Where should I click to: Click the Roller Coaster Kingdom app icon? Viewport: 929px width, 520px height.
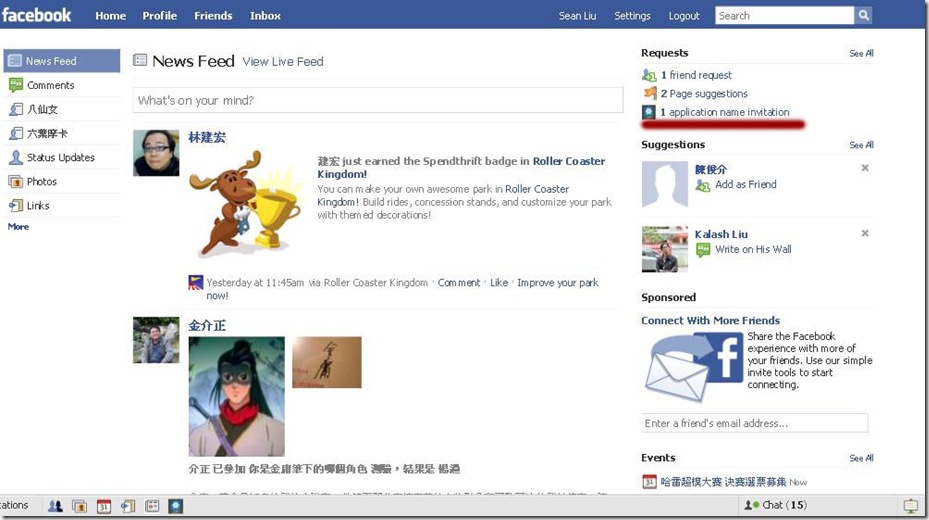196,283
